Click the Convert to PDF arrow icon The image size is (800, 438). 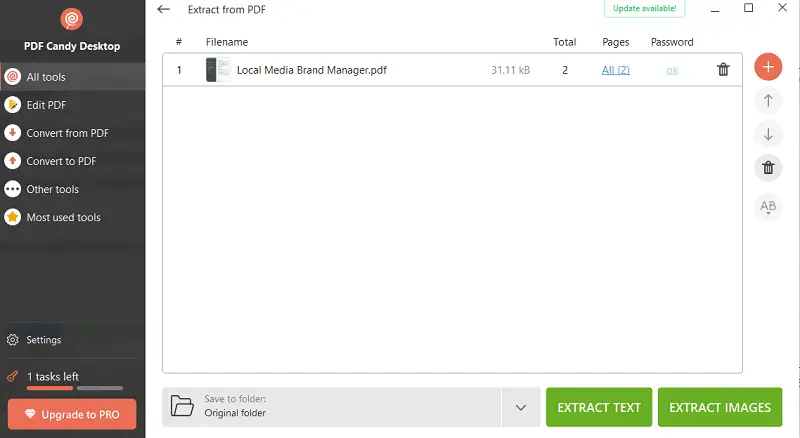pos(13,161)
